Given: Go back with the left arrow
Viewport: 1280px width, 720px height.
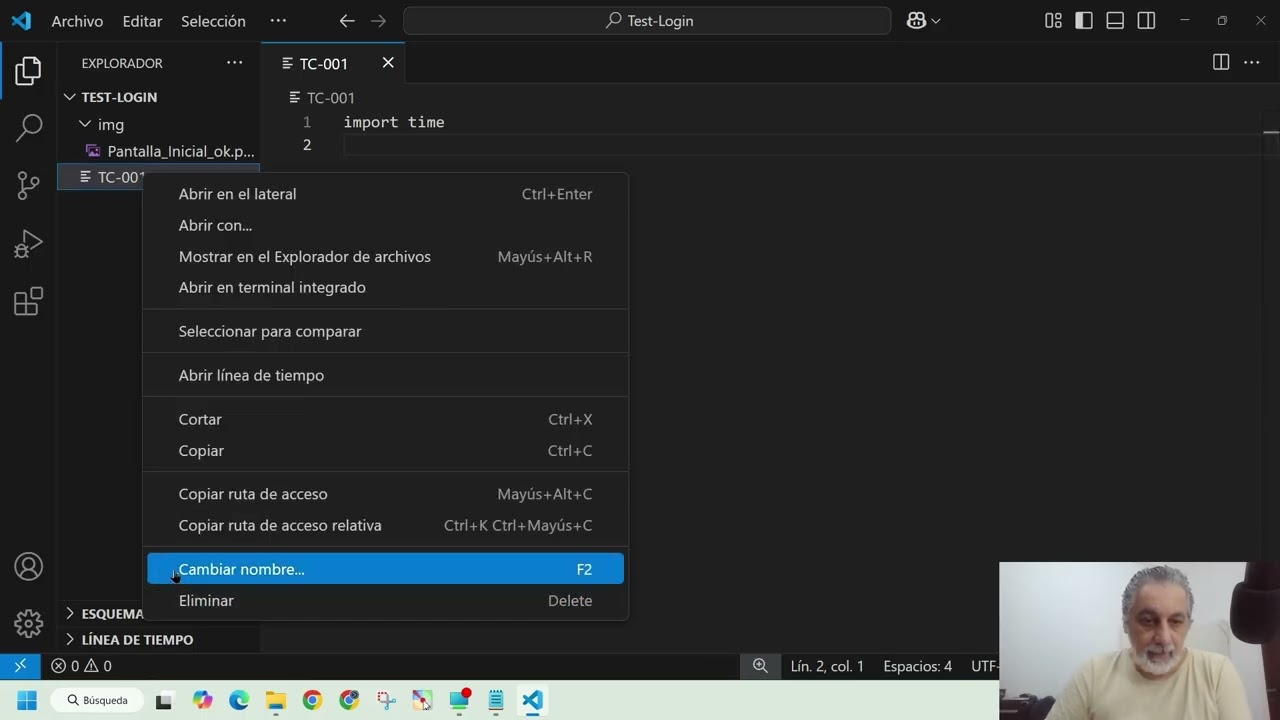Looking at the screenshot, I should [x=347, y=20].
